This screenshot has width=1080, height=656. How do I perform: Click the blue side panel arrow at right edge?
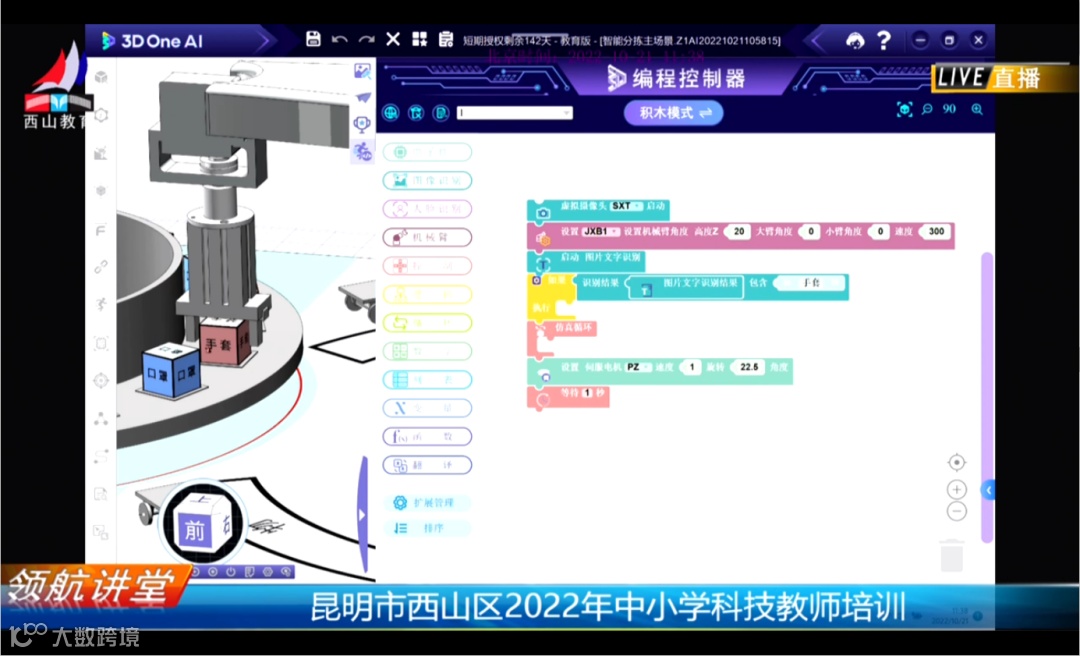988,490
